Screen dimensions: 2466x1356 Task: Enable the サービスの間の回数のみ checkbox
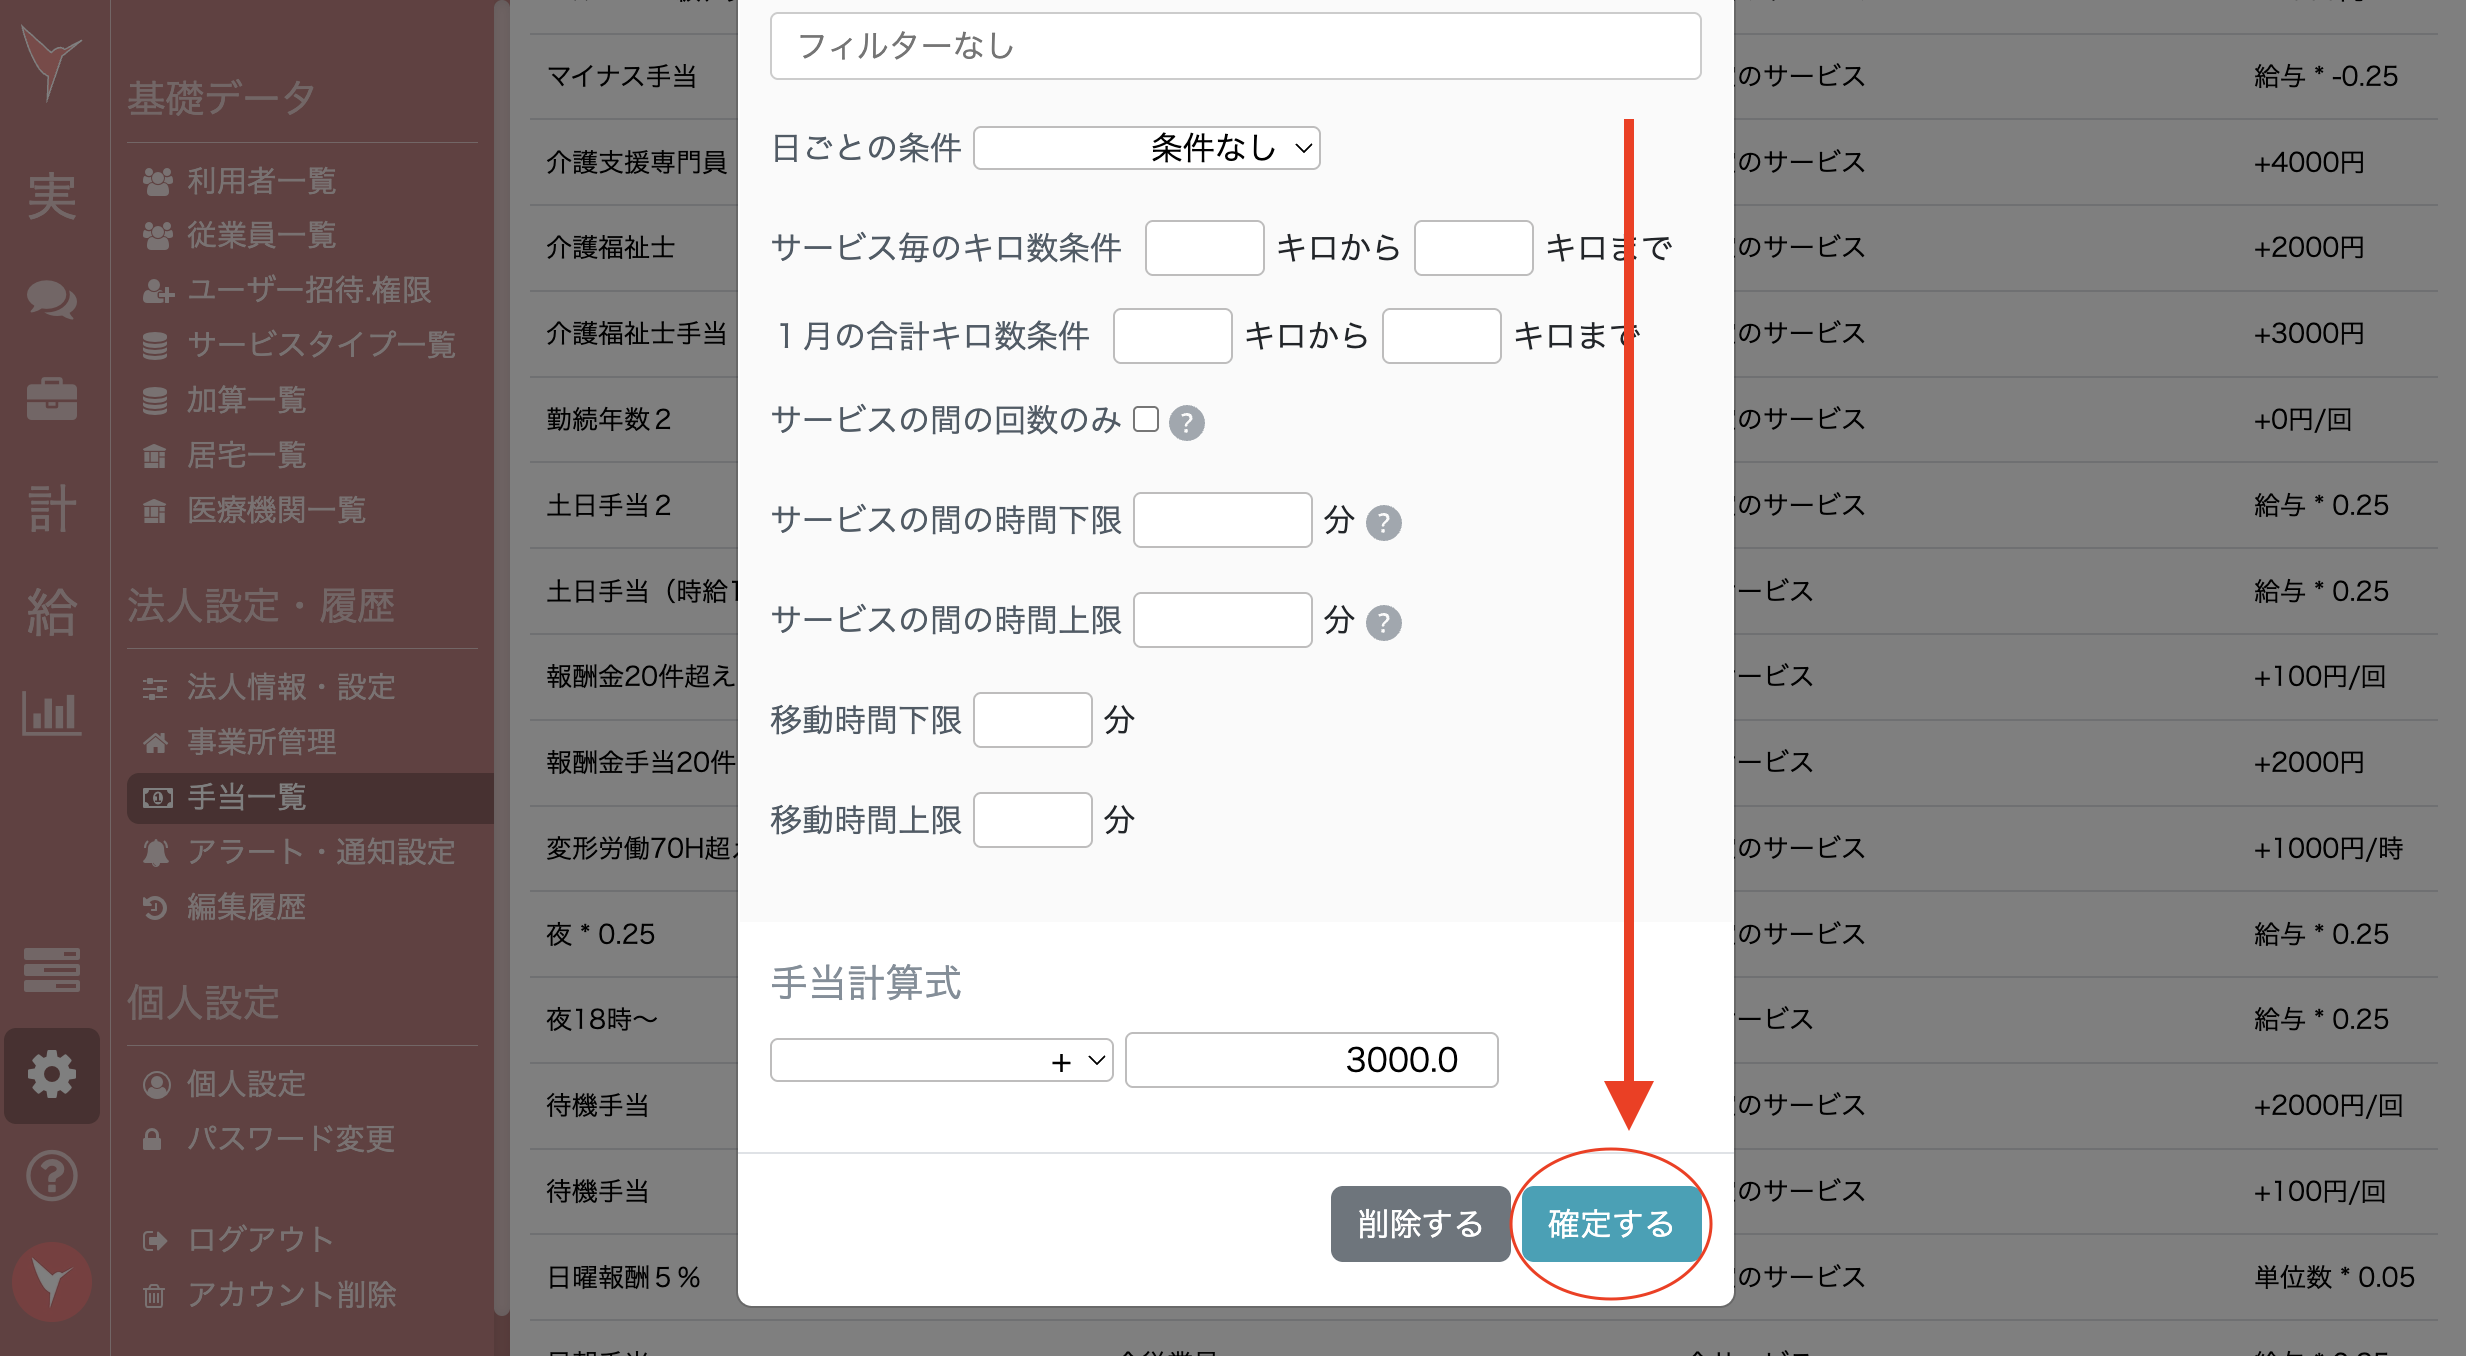(x=1146, y=420)
